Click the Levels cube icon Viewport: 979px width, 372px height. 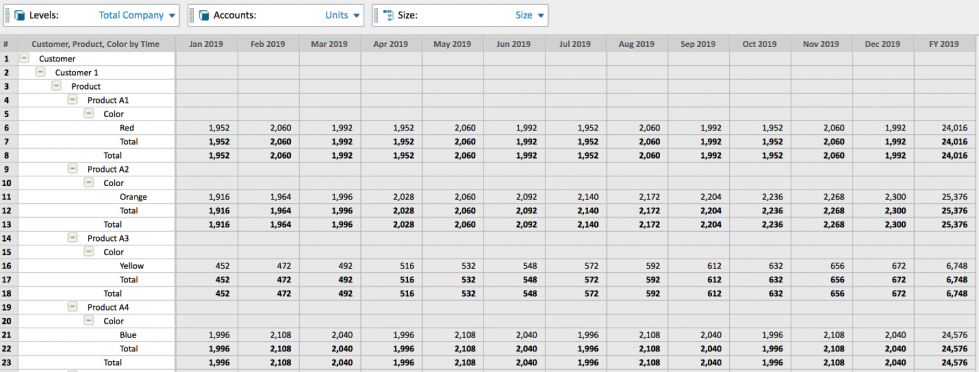(19, 16)
